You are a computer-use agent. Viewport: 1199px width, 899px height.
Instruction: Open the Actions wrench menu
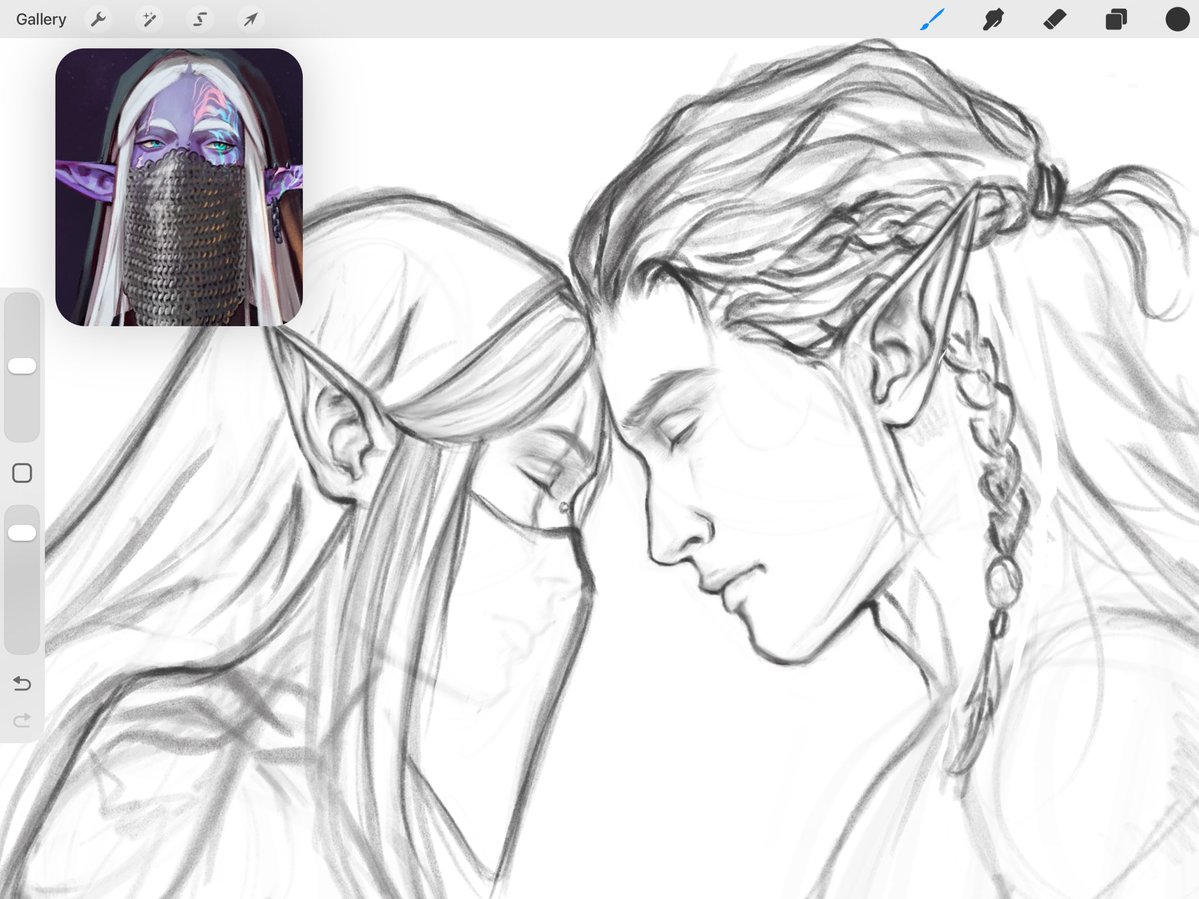coord(98,19)
